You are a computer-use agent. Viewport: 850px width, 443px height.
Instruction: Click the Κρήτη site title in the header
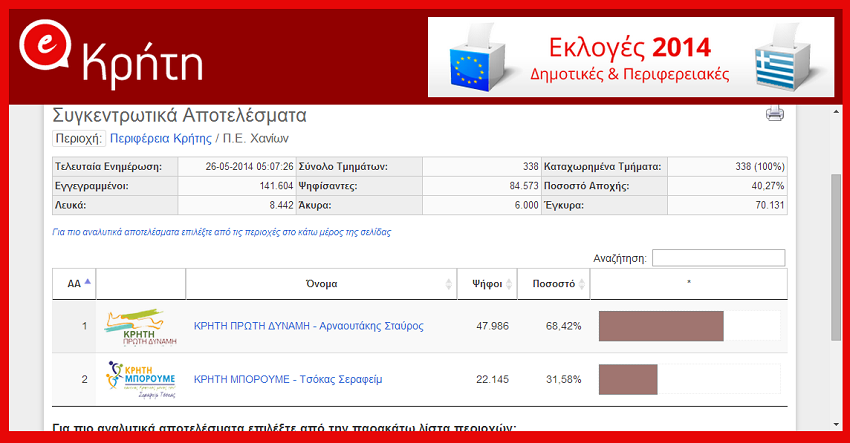click(142, 62)
